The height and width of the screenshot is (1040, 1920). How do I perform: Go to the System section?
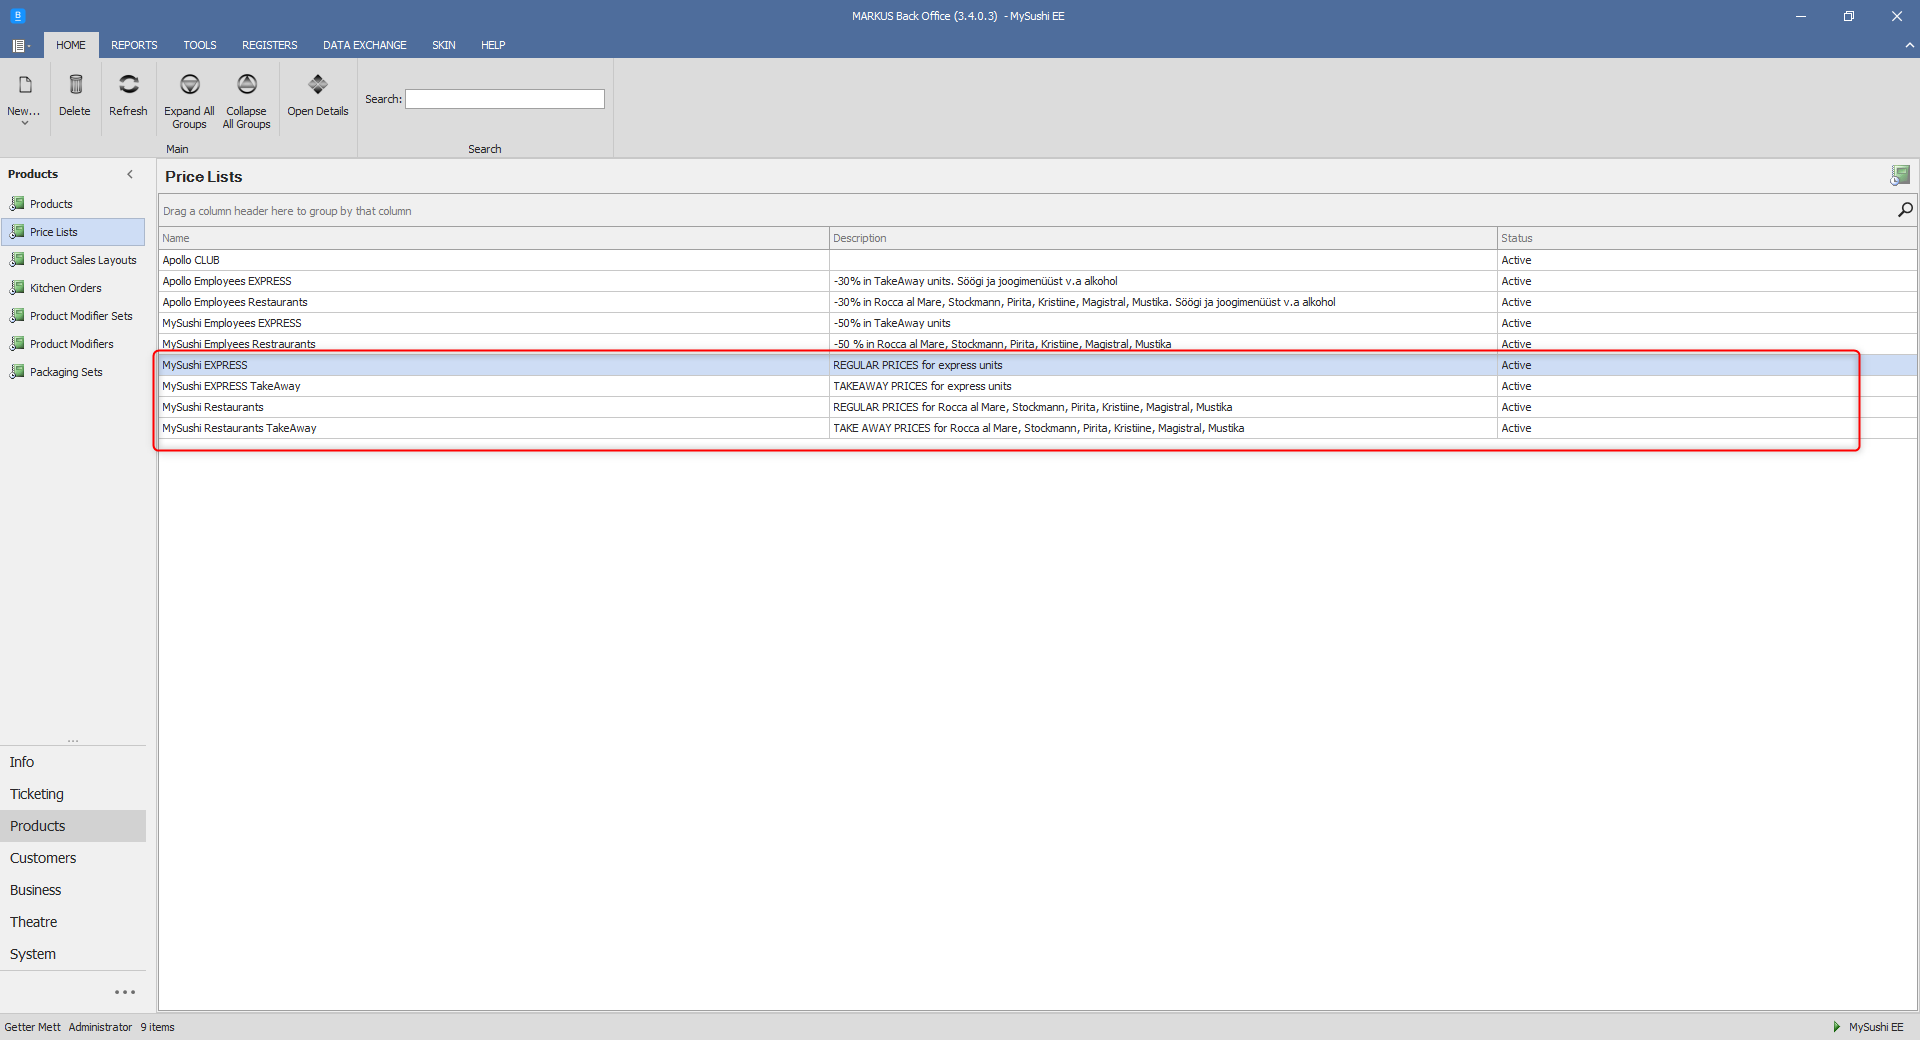point(73,954)
